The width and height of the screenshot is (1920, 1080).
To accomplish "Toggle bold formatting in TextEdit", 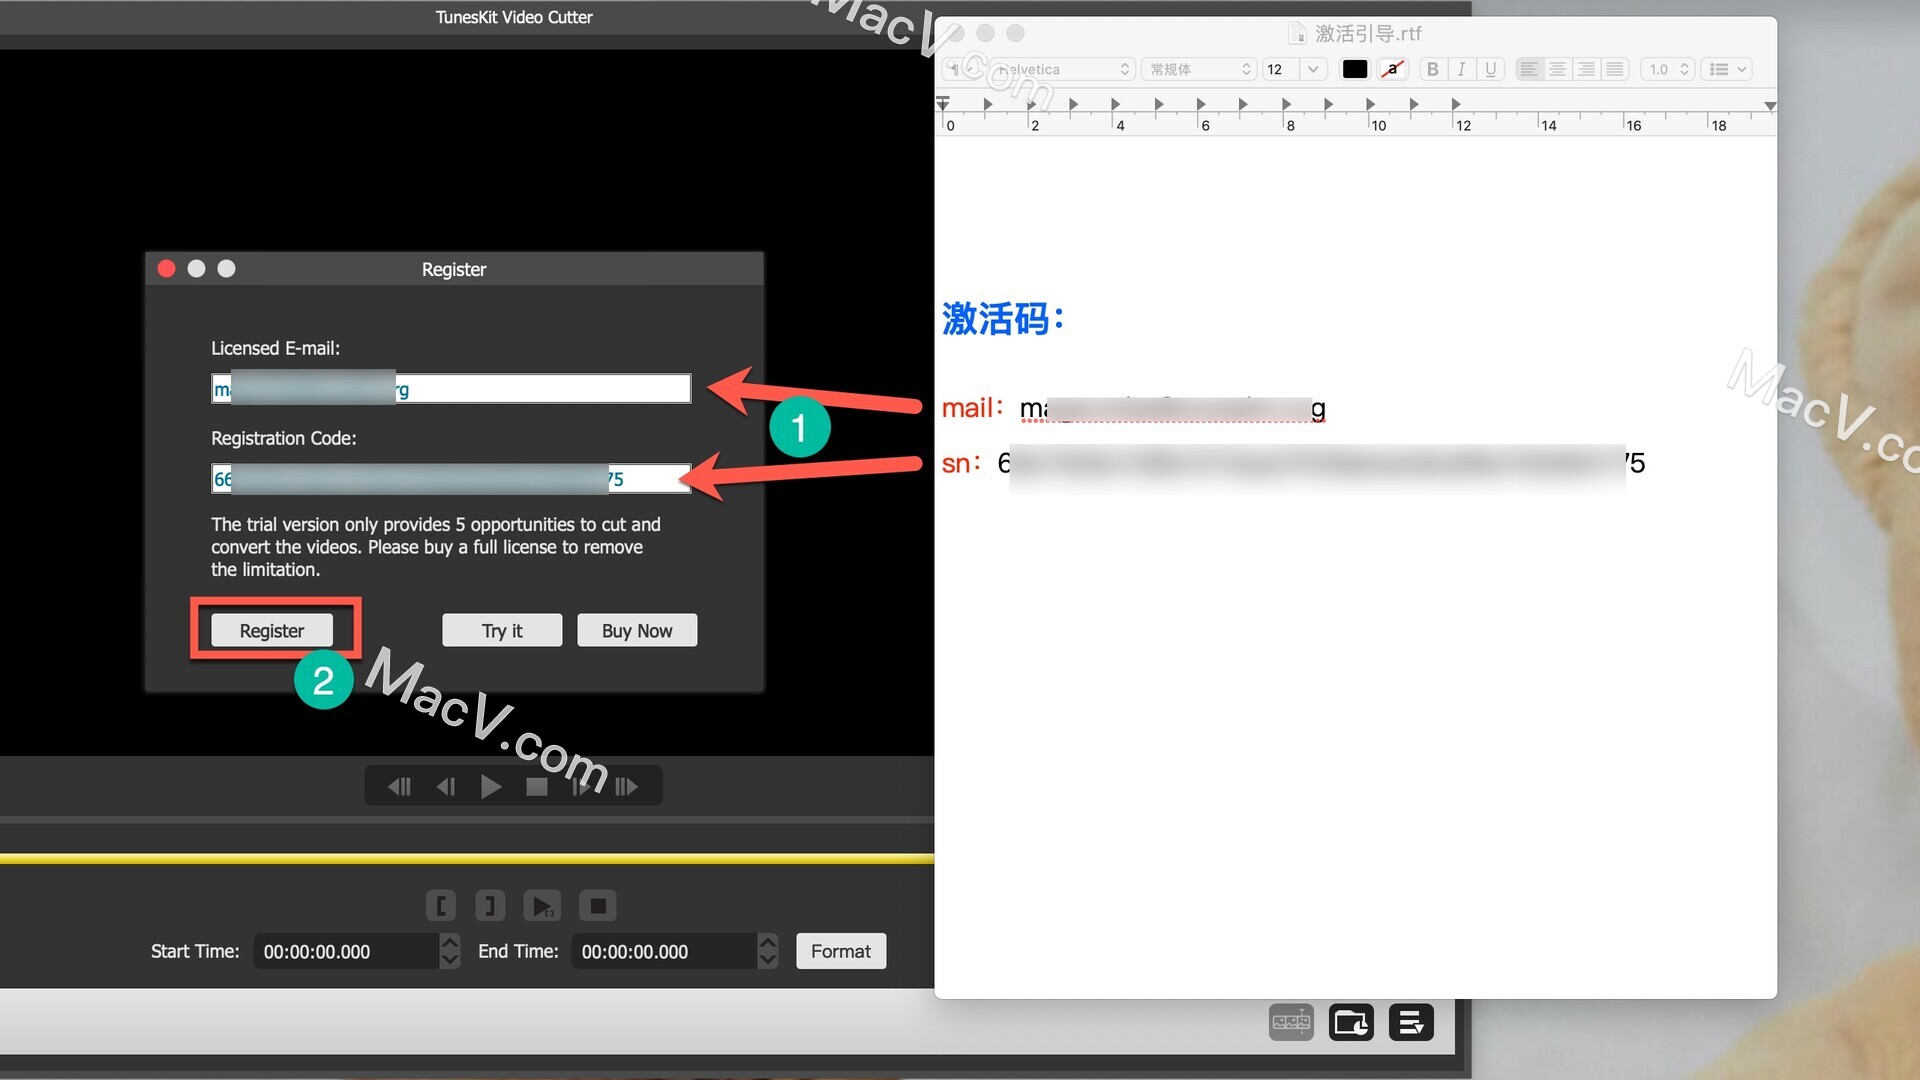I will 1433,69.
